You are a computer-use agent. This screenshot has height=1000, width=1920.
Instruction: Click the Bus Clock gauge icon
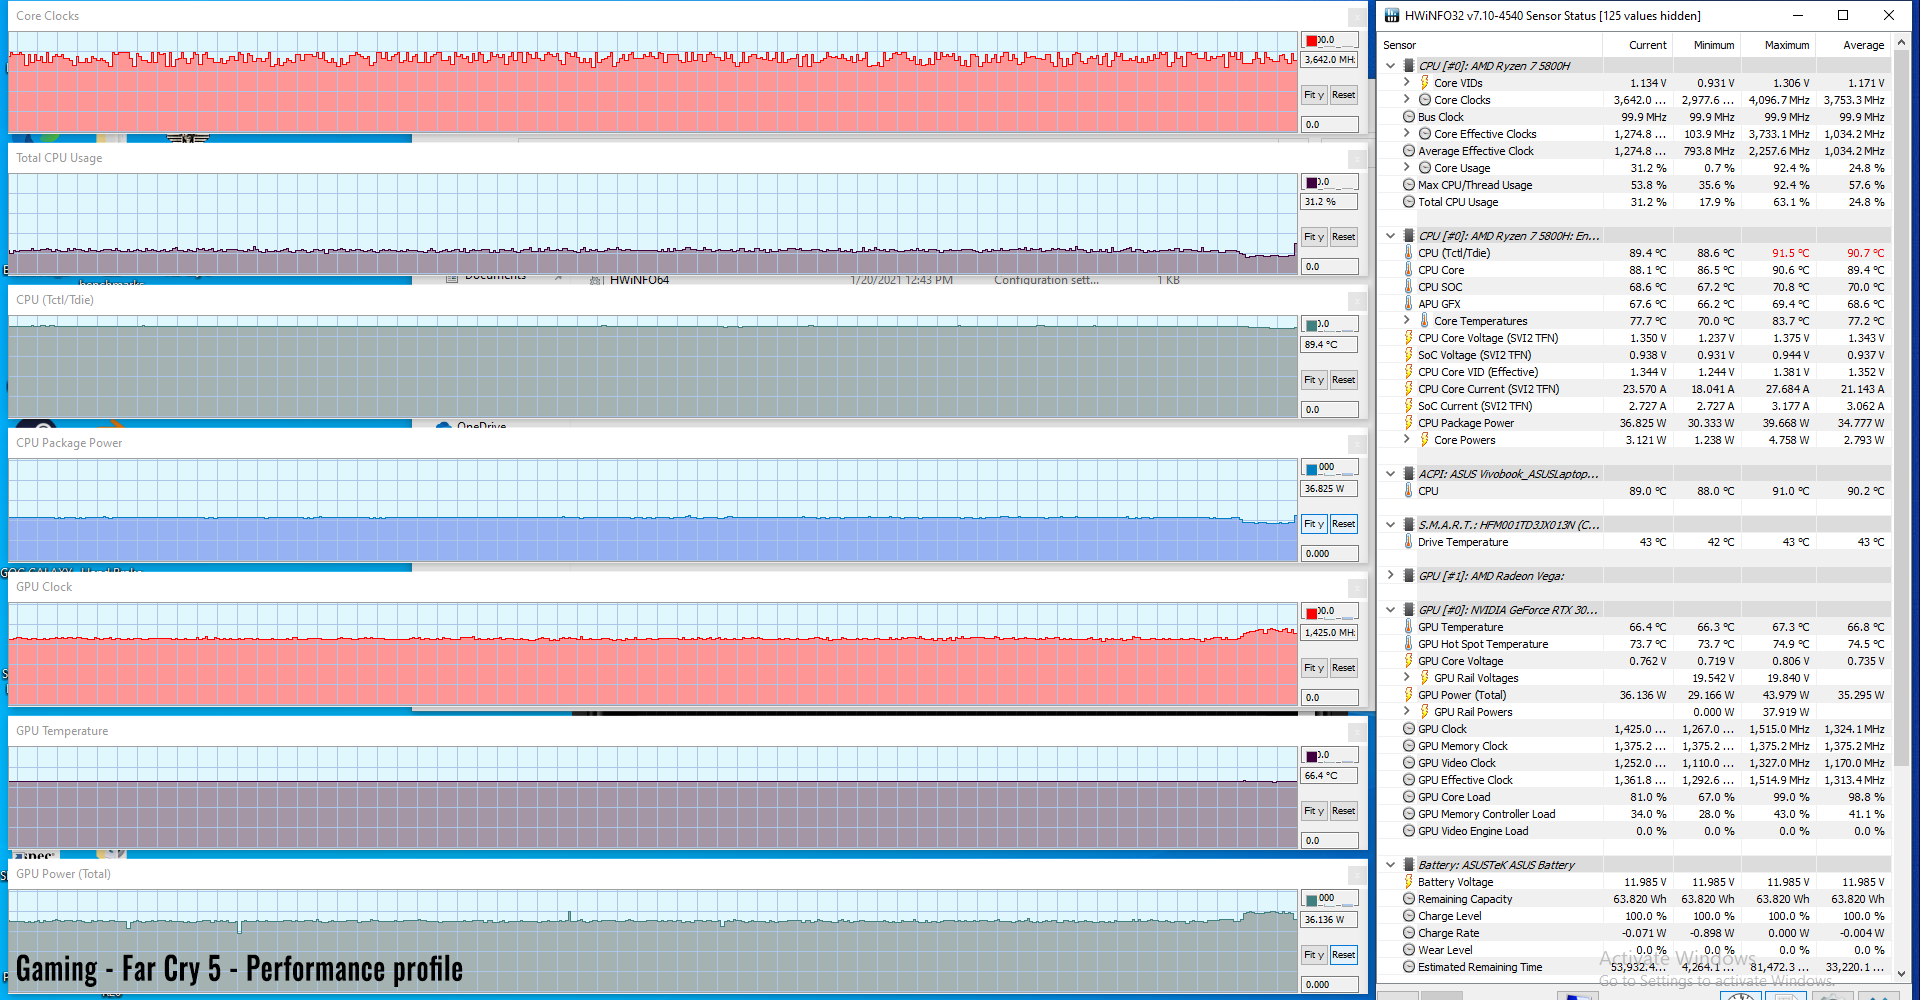coord(1408,117)
